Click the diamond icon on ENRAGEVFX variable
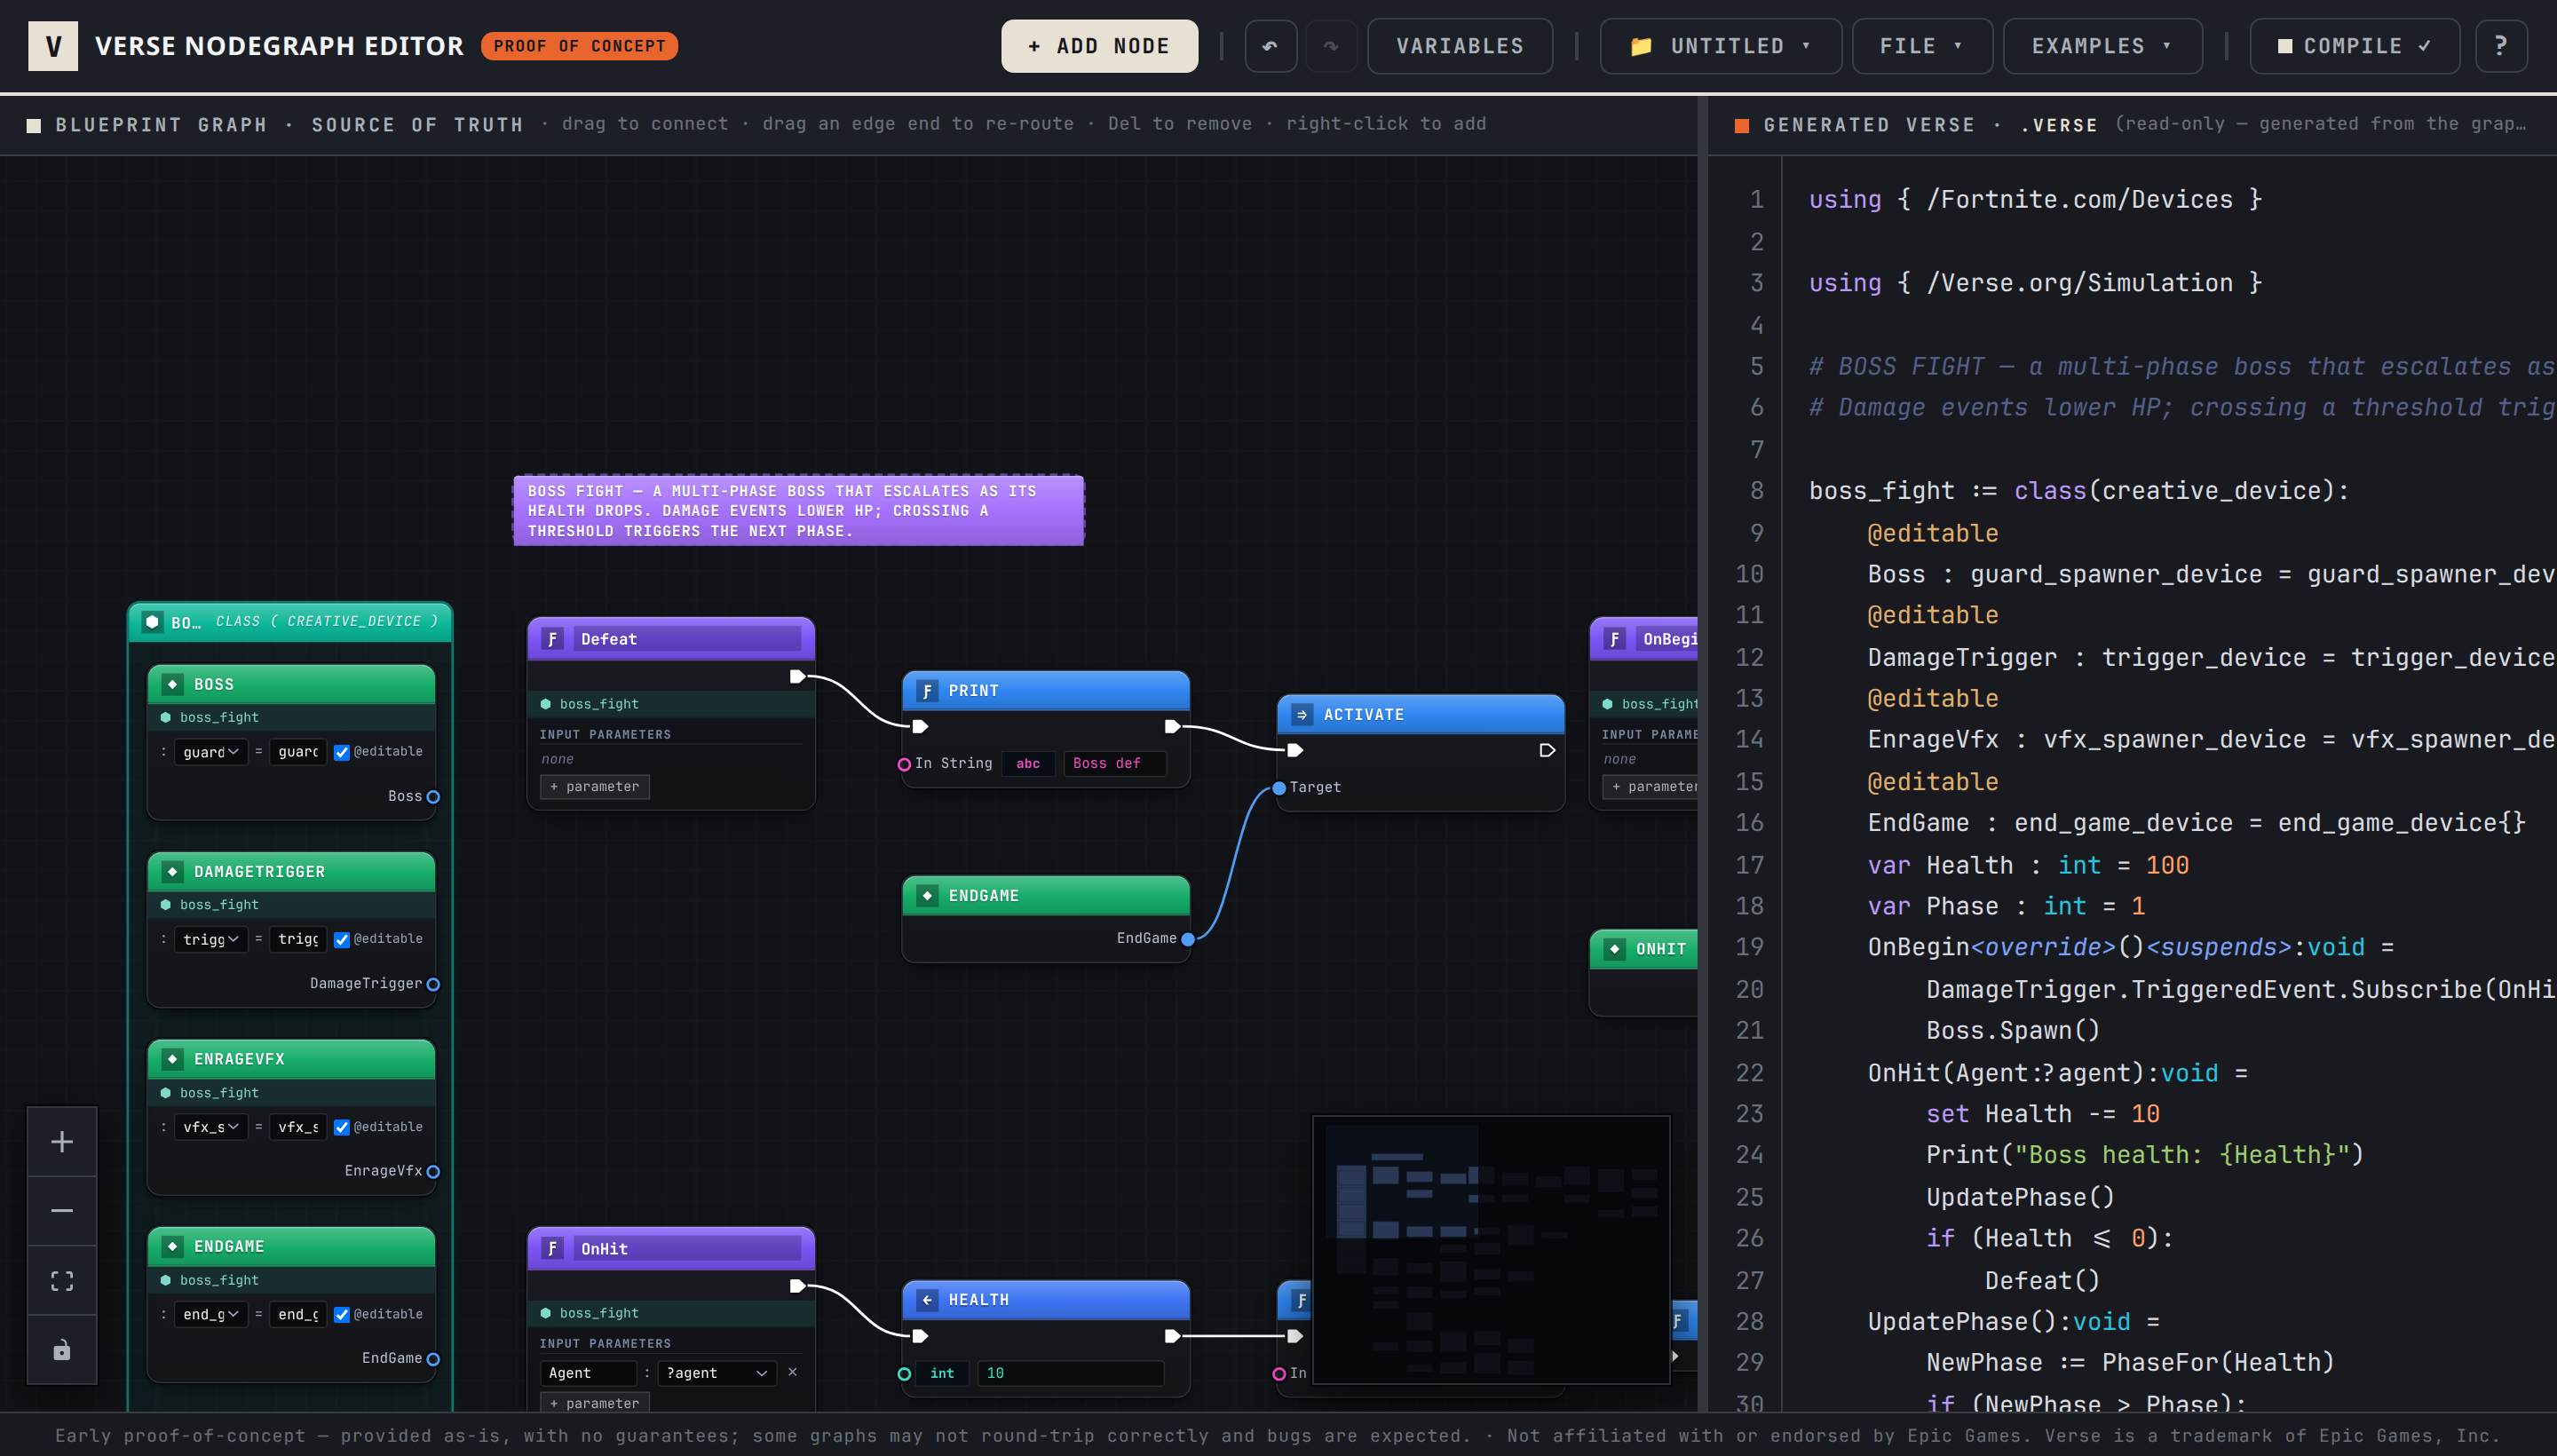The width and height of the screenshot is (2557, 1456). click(x=173, y=1058)
